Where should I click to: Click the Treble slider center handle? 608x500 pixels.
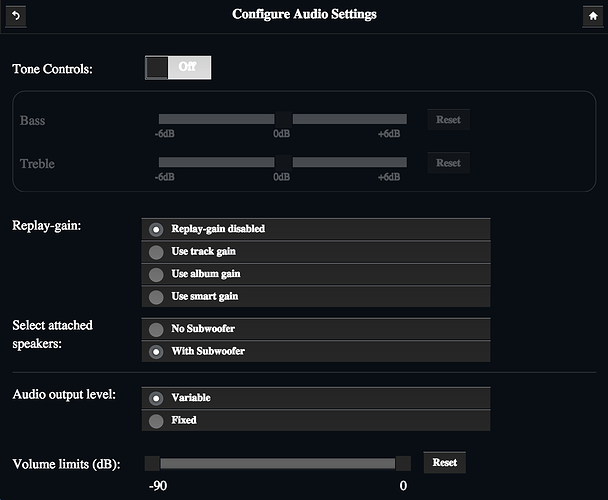[x=283, y=162]
